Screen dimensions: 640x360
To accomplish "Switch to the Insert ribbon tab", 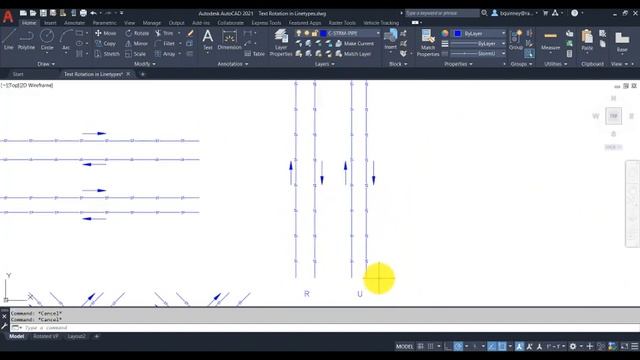I will [50, 23].
